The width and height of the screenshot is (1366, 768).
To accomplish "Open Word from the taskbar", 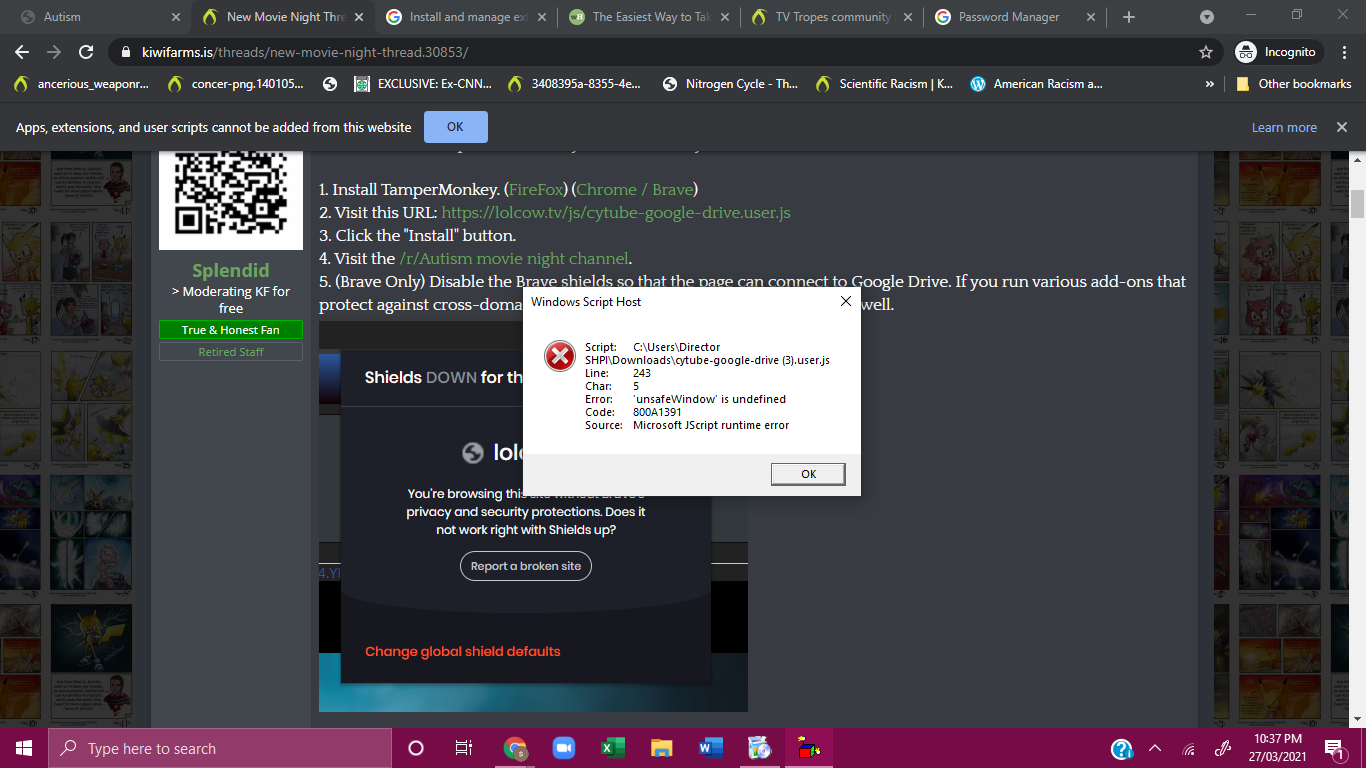I will point(711,748).
